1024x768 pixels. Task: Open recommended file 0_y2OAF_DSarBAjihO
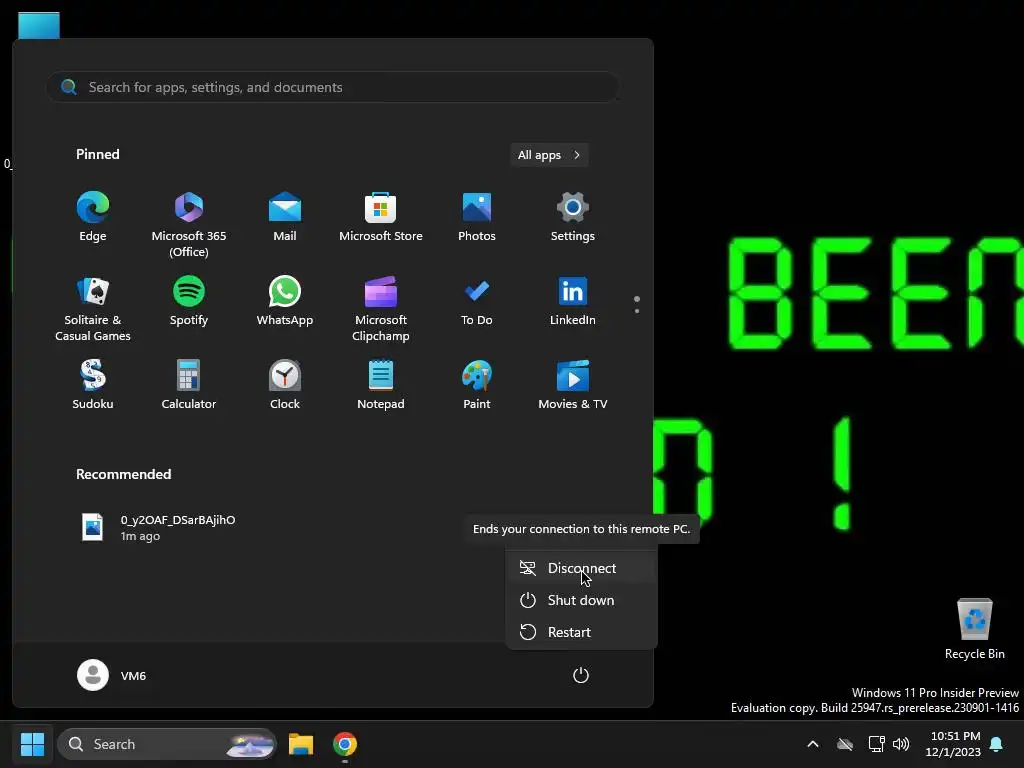(158, 528)
